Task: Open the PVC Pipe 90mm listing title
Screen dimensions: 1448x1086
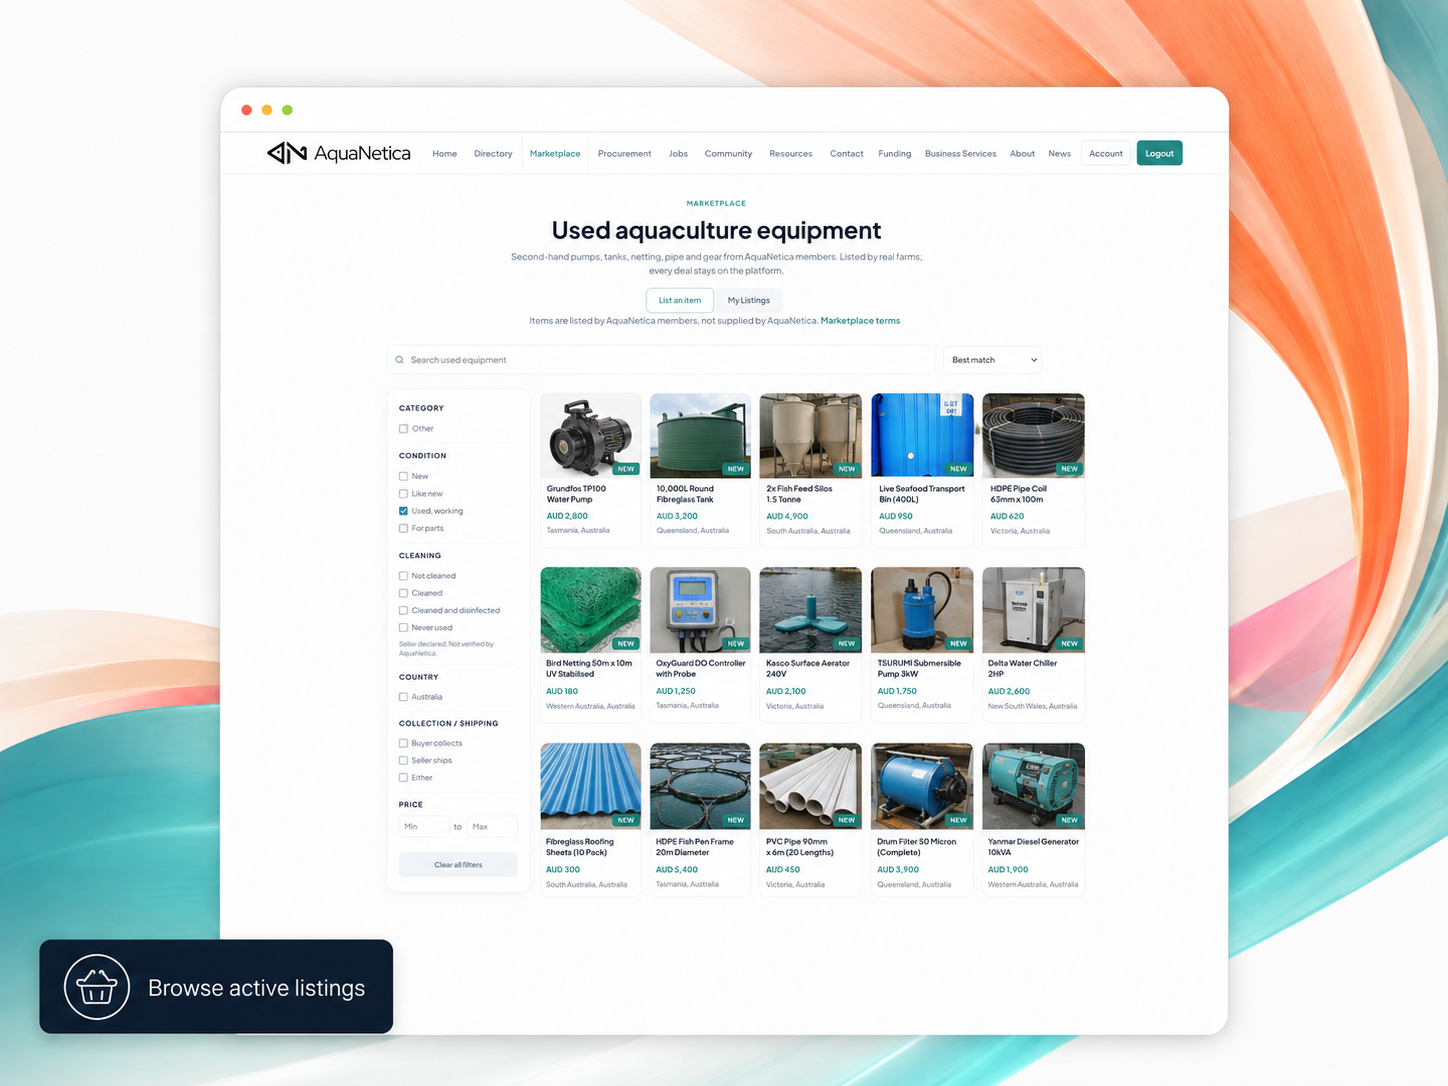Action: click(x=800, y=847)
